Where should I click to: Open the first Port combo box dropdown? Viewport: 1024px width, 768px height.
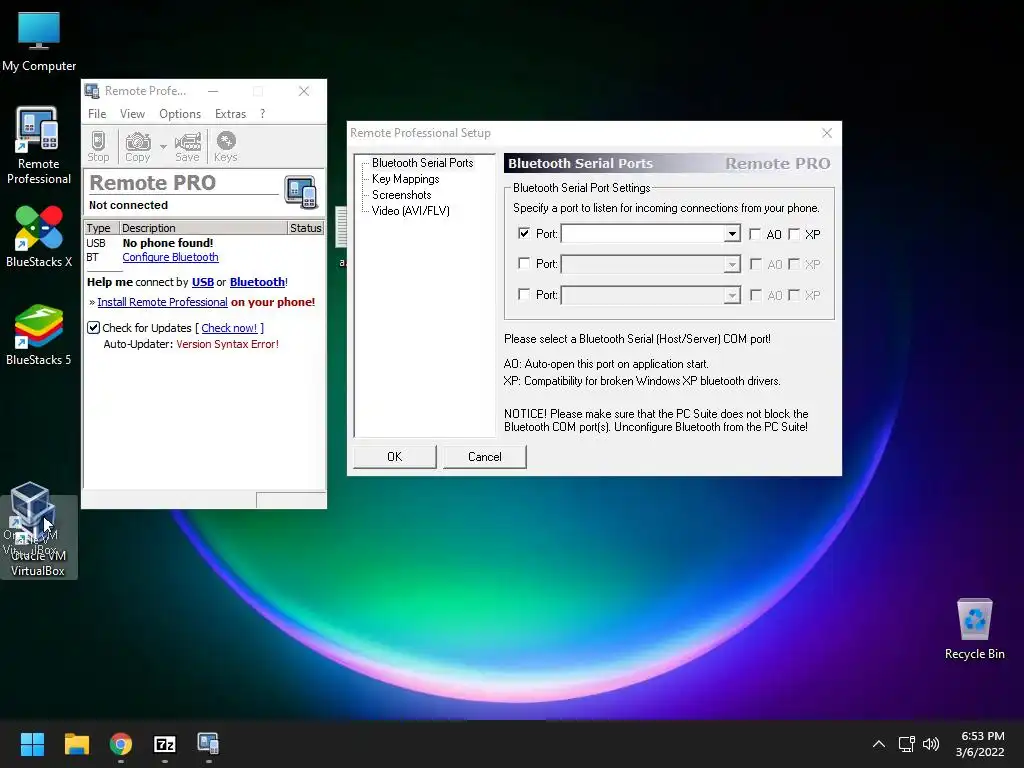[x=732, y=234]
